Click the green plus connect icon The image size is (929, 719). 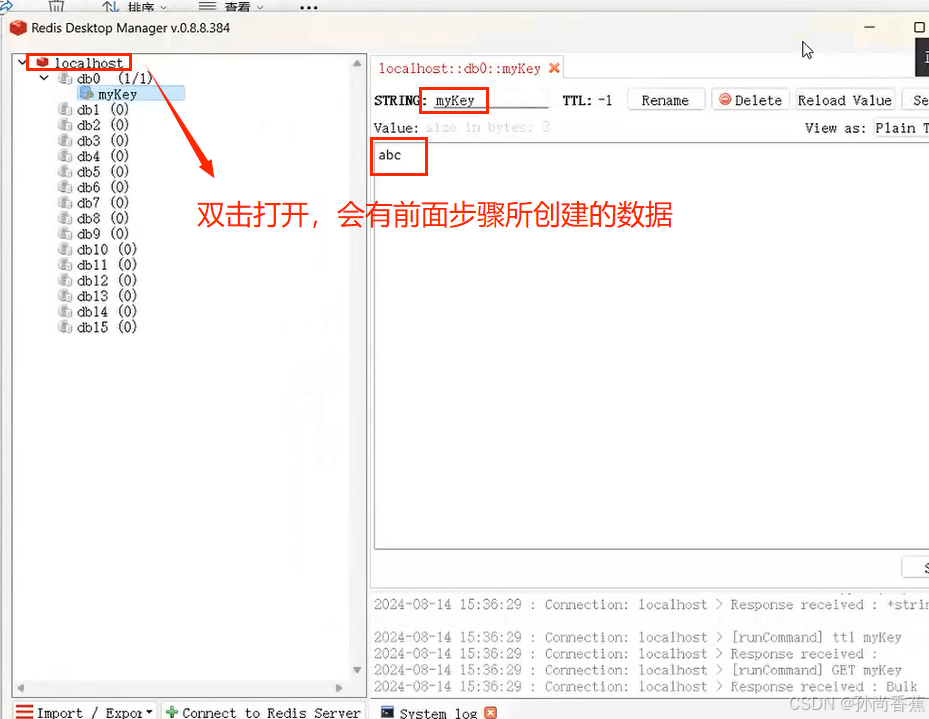[x=172, y=712]
